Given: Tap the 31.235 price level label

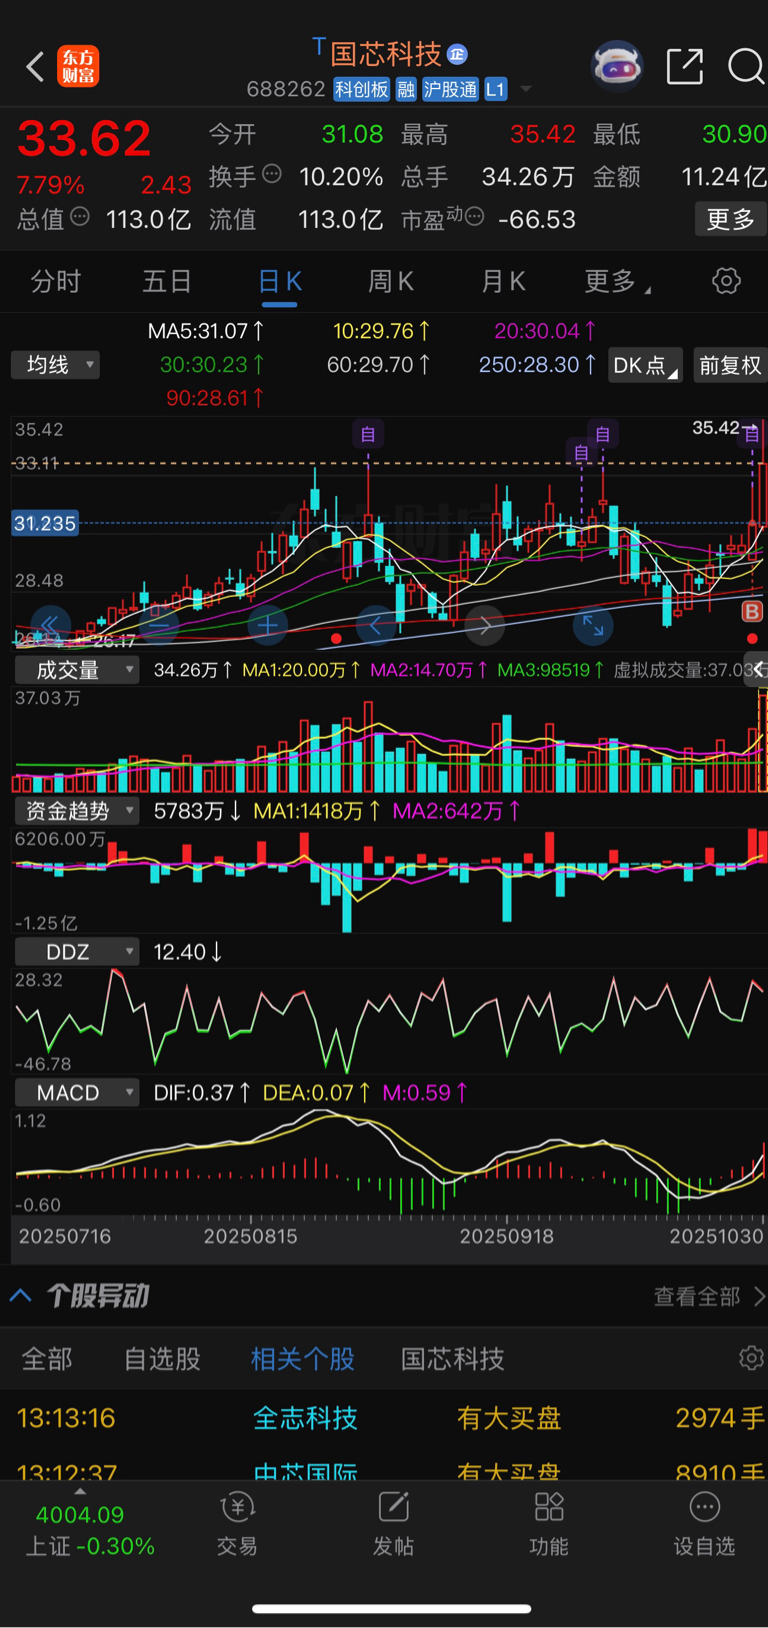Looking at the screenshot, I should pyautogui.click(x=45, y=523).
